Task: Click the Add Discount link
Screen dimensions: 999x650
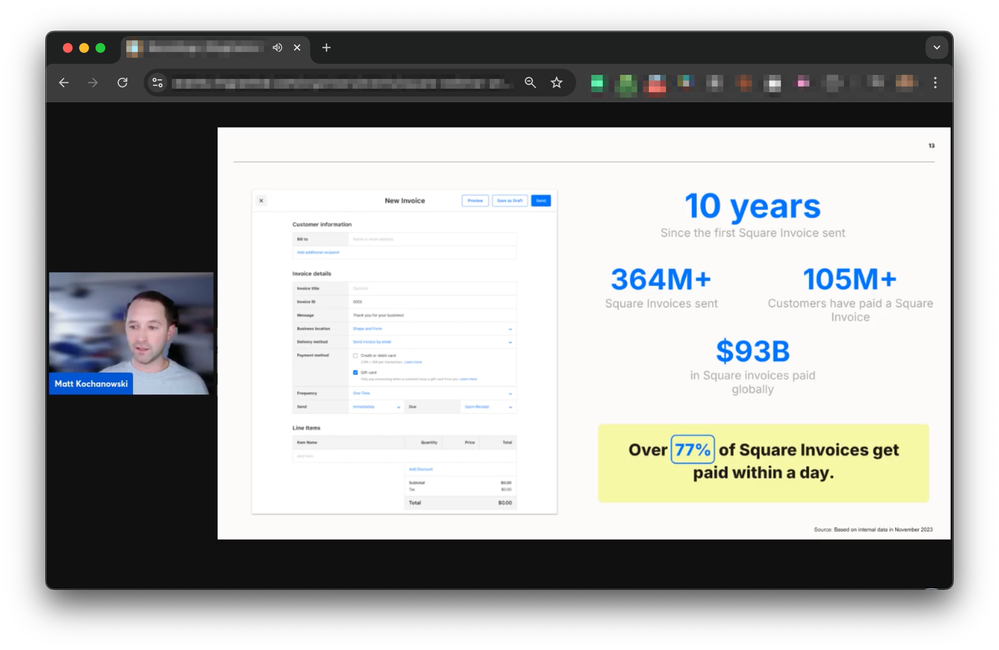Action: (x=420, y=469)
